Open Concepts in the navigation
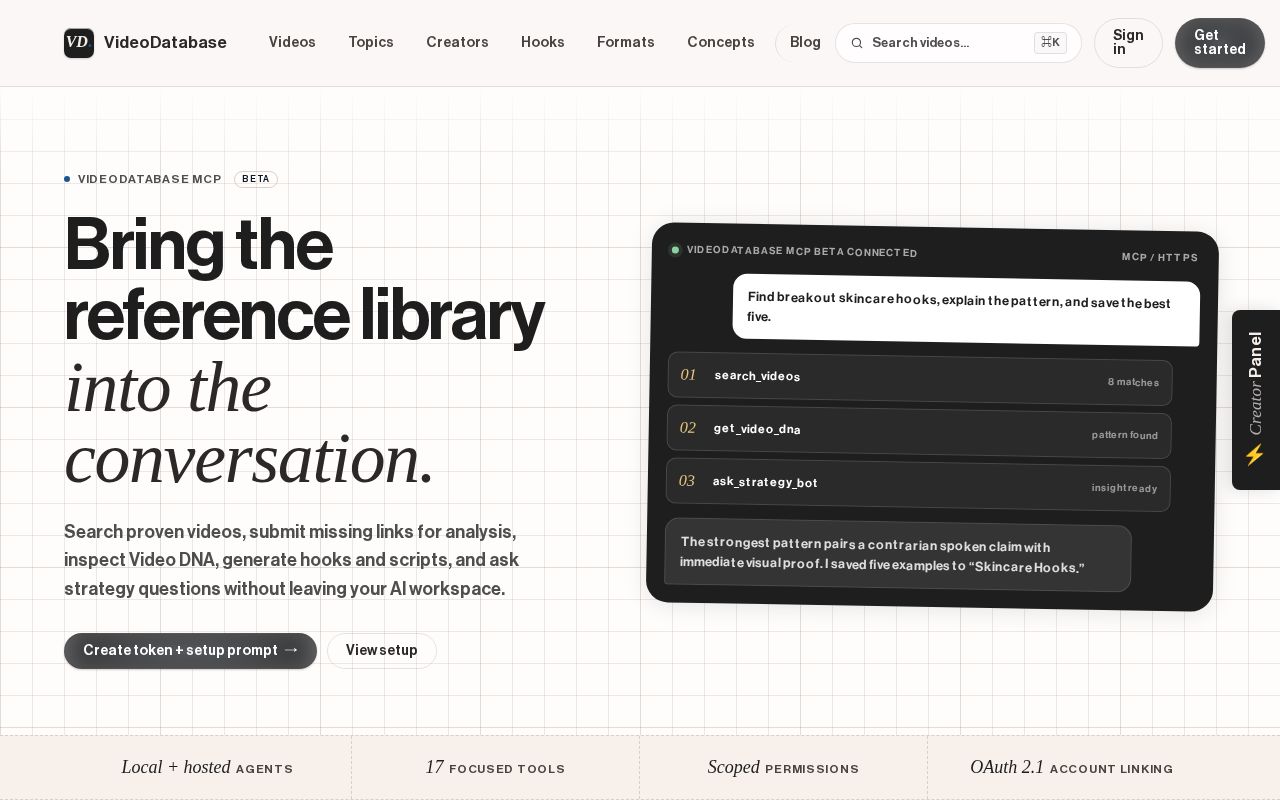Screen dimensions: 1280x800 coord(721,42)
